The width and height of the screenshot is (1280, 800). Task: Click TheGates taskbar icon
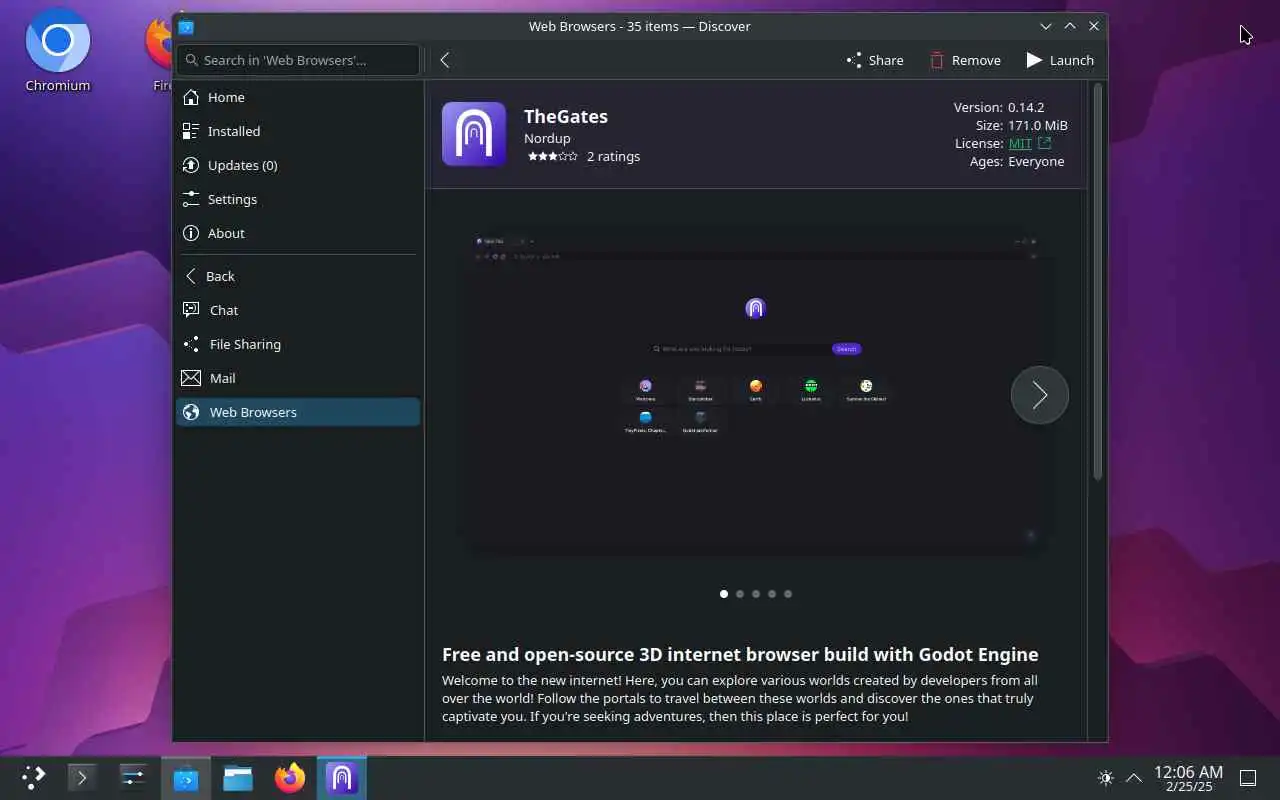(x=342, y=777)
